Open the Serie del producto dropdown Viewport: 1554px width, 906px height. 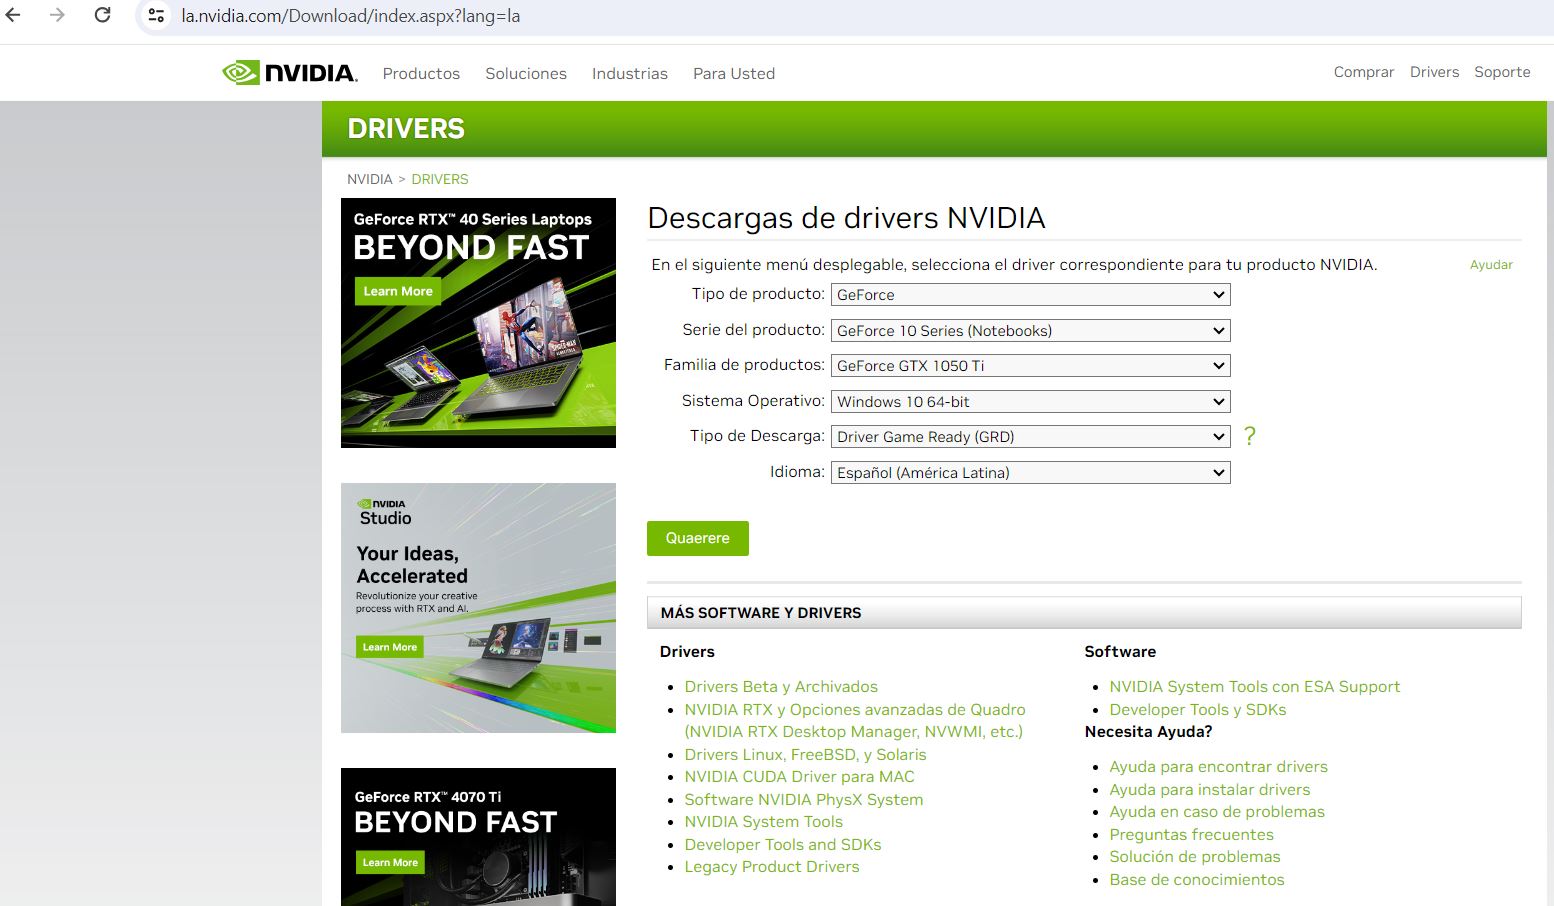(1030, 330)
